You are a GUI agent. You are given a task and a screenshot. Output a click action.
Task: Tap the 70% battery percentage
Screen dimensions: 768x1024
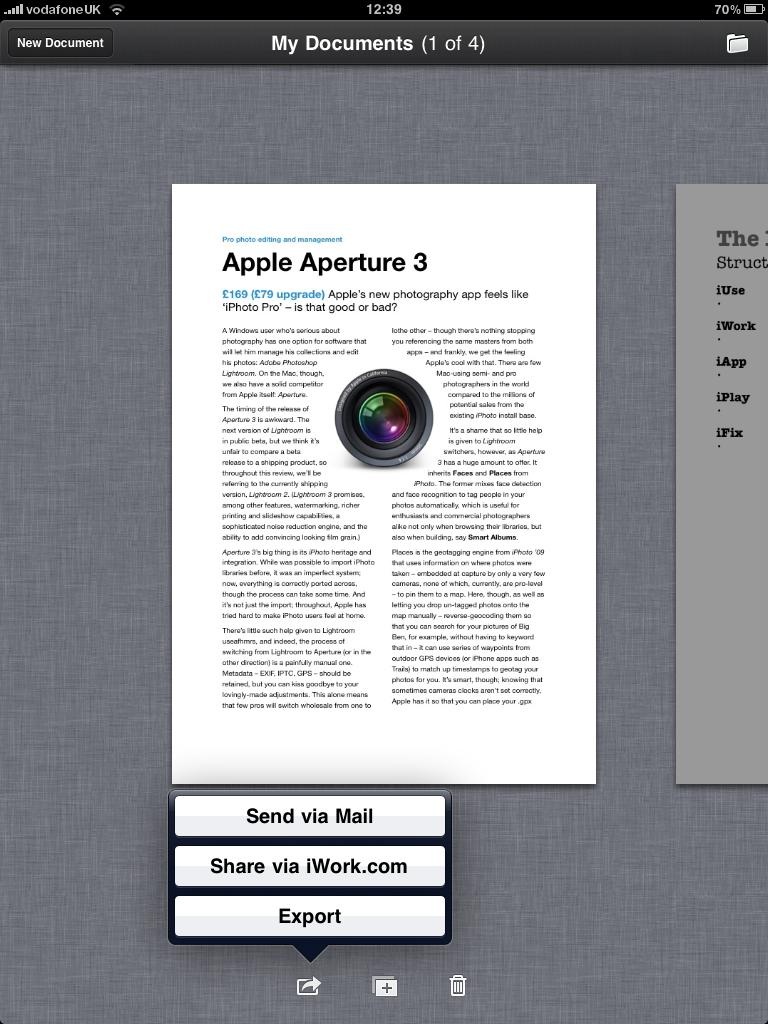[727, 10]
